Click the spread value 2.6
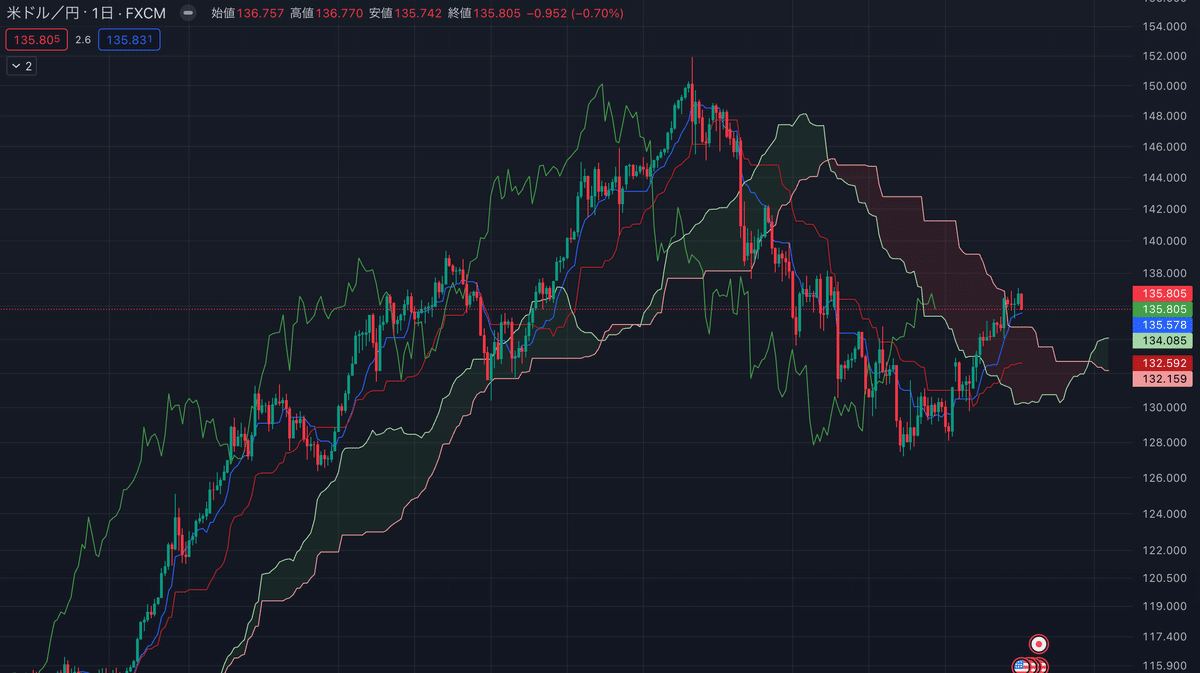This screenshot has width=1200, height=673. click(x=83, y=40)
